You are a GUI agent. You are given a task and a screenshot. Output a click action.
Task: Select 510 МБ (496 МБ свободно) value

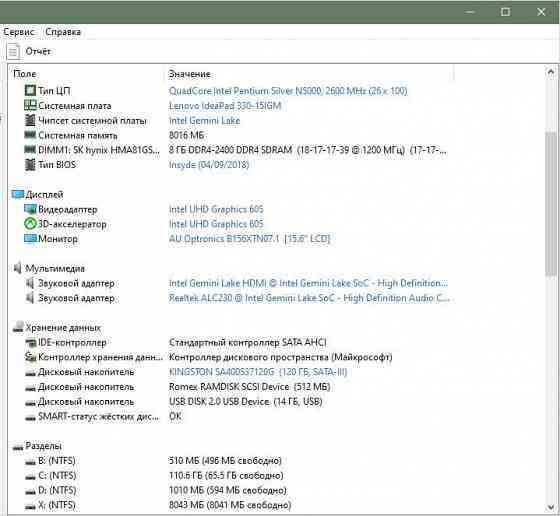[225, 461]
